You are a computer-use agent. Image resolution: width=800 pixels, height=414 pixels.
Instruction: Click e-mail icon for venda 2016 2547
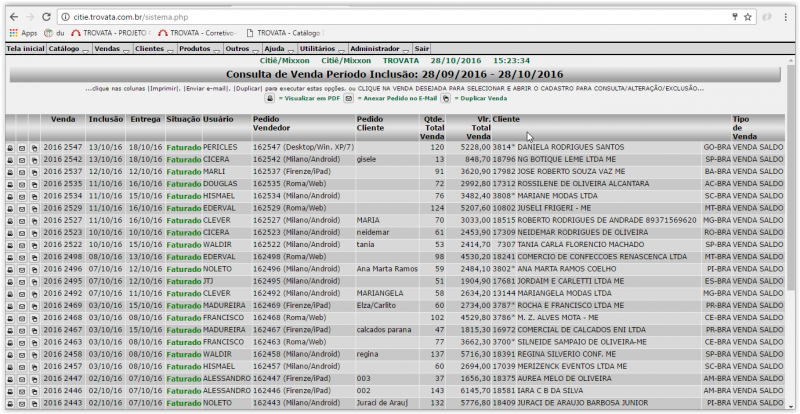pos(22,148)
